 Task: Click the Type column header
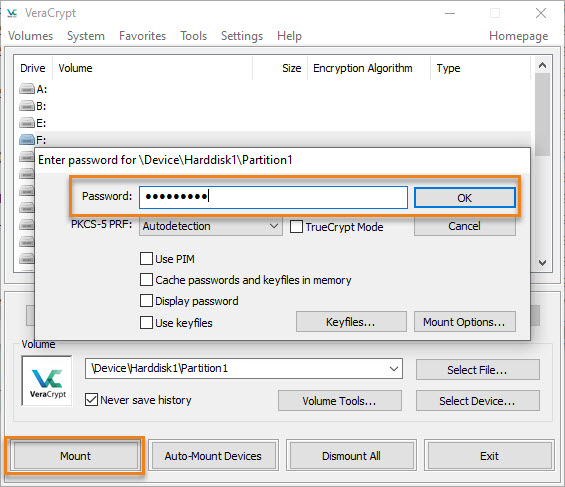(480, 68)
